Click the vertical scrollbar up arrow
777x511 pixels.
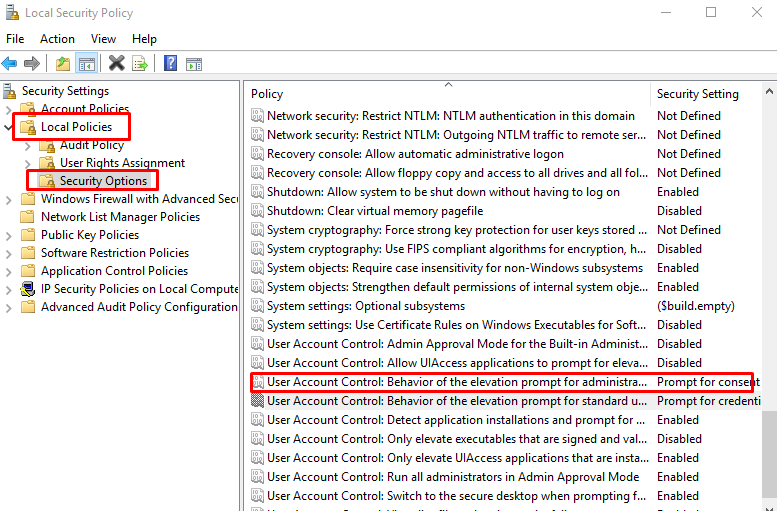pos(769,91)
